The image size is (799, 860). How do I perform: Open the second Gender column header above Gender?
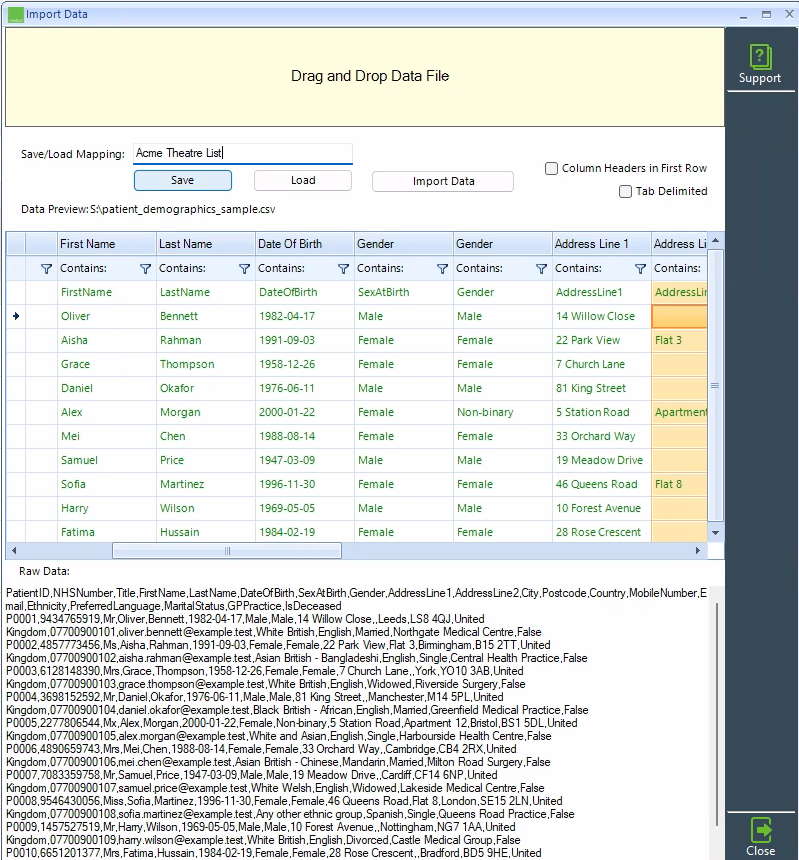pyautogui.click(x=503, y=244)
